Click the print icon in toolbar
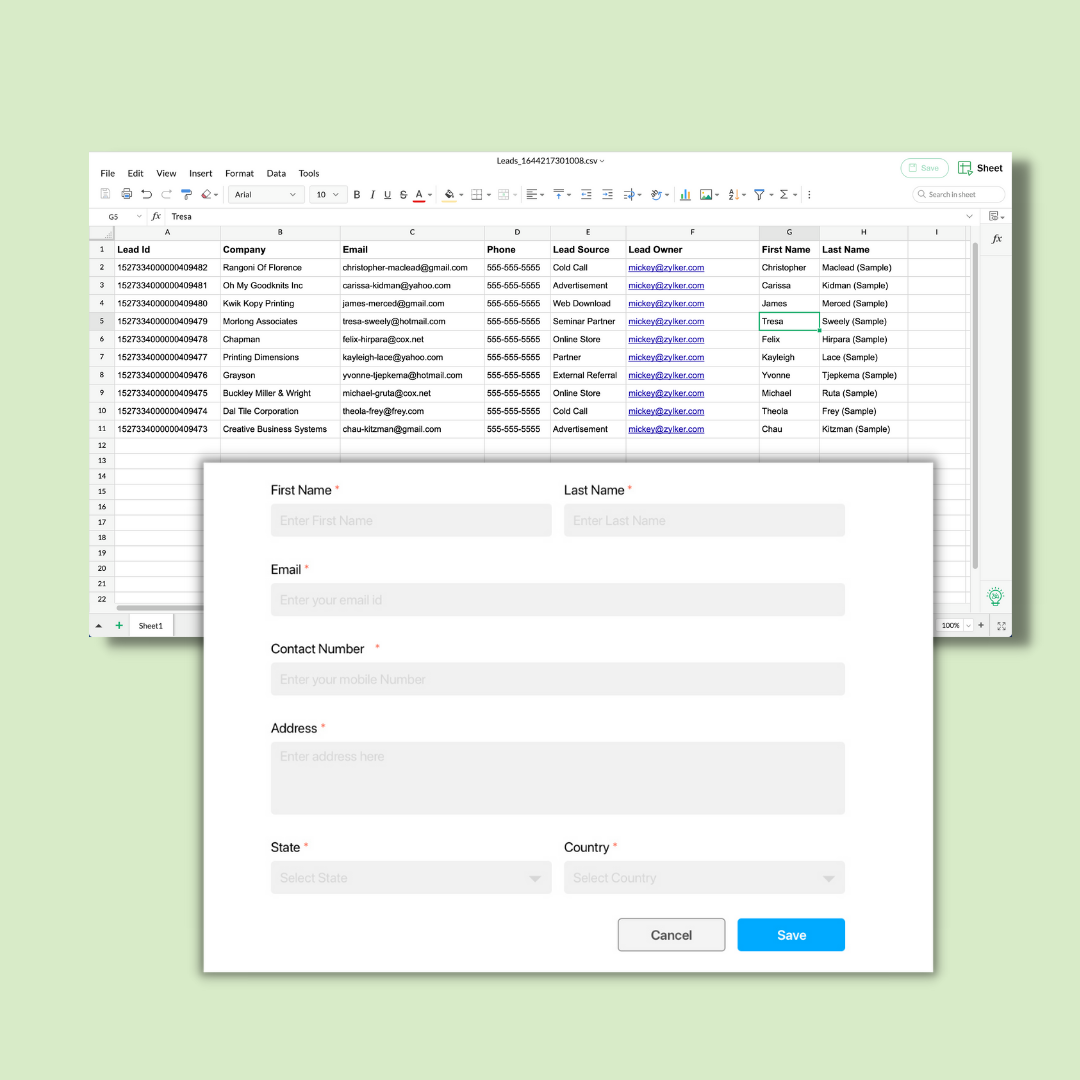This screenshot has width=1080, height=1080. 126,194
